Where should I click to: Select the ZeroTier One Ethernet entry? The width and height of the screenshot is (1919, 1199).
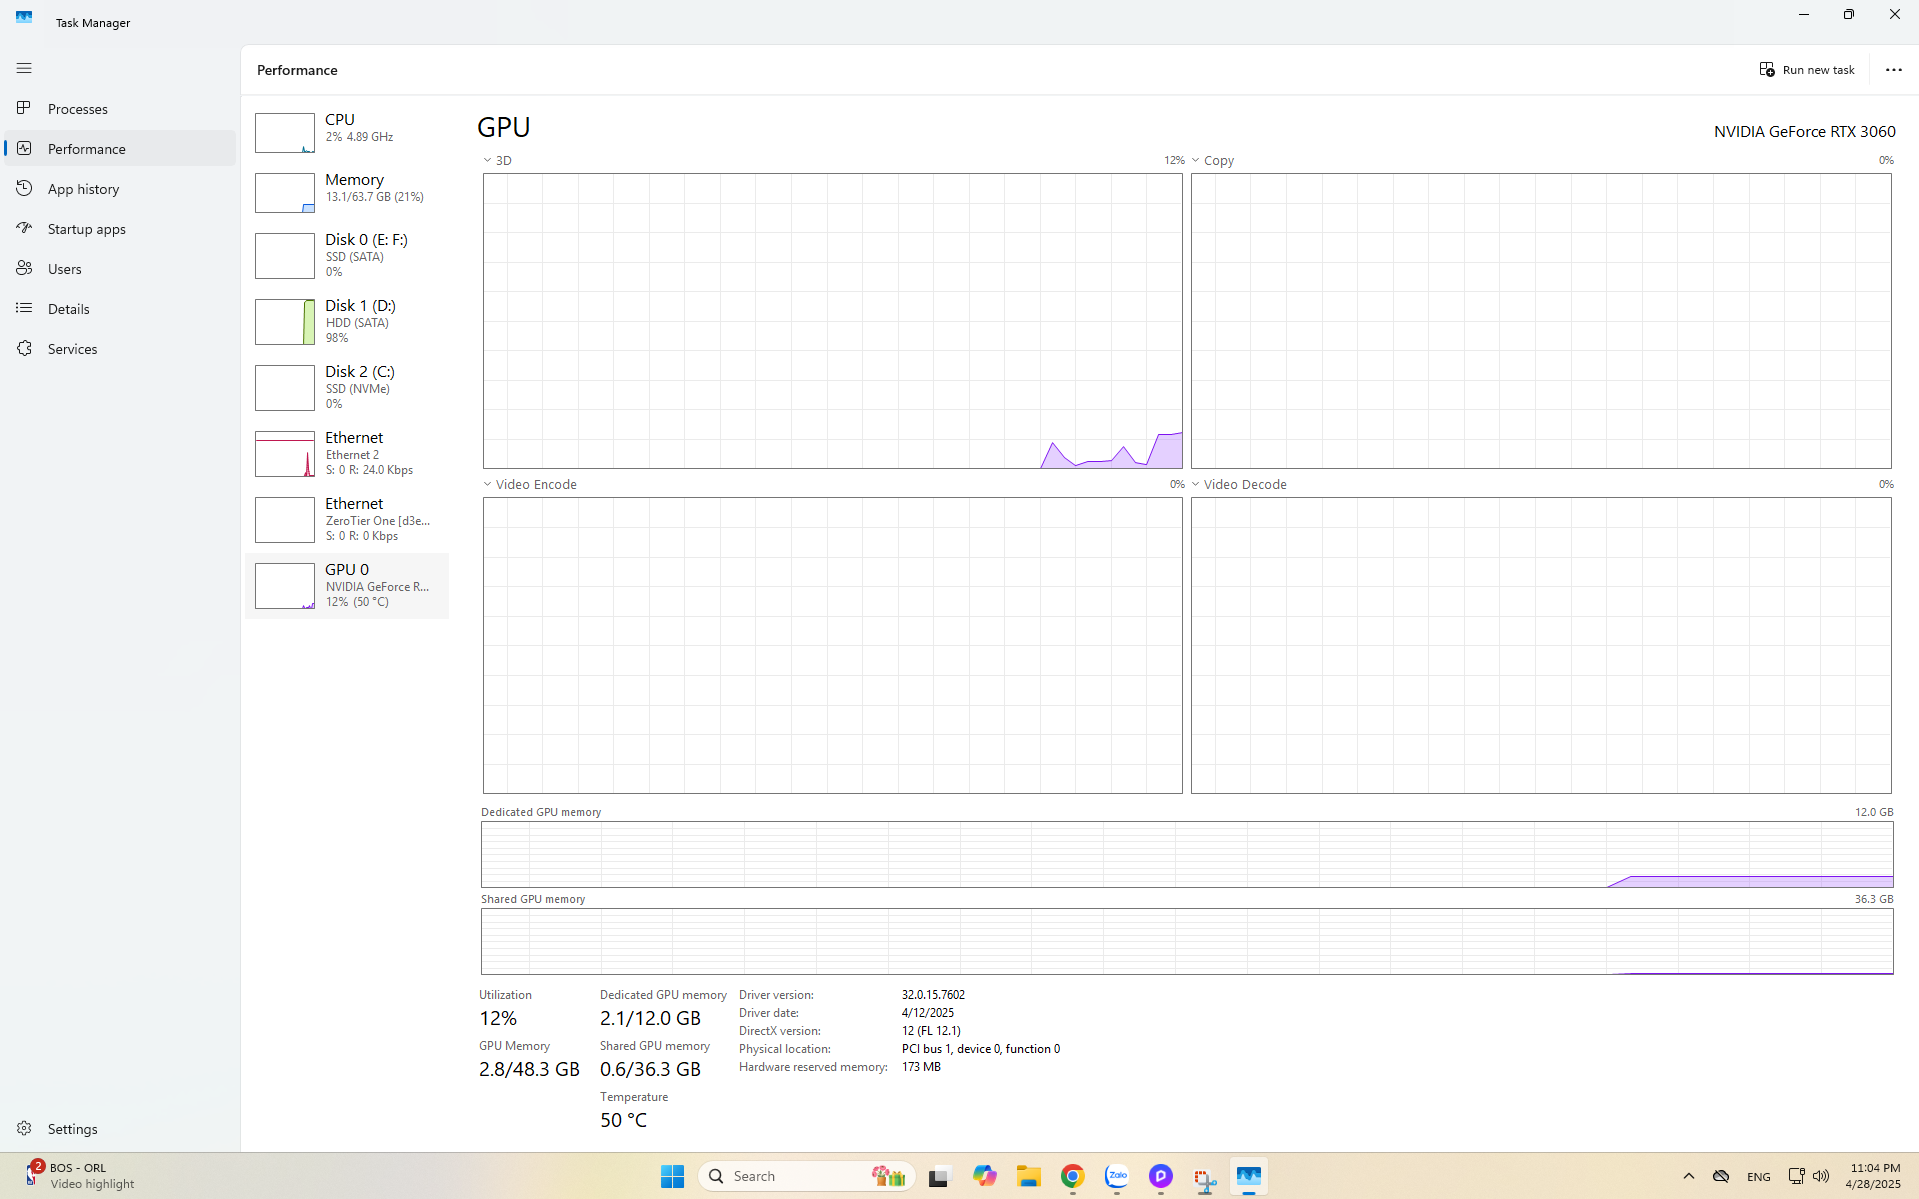[x=347, y=519]
